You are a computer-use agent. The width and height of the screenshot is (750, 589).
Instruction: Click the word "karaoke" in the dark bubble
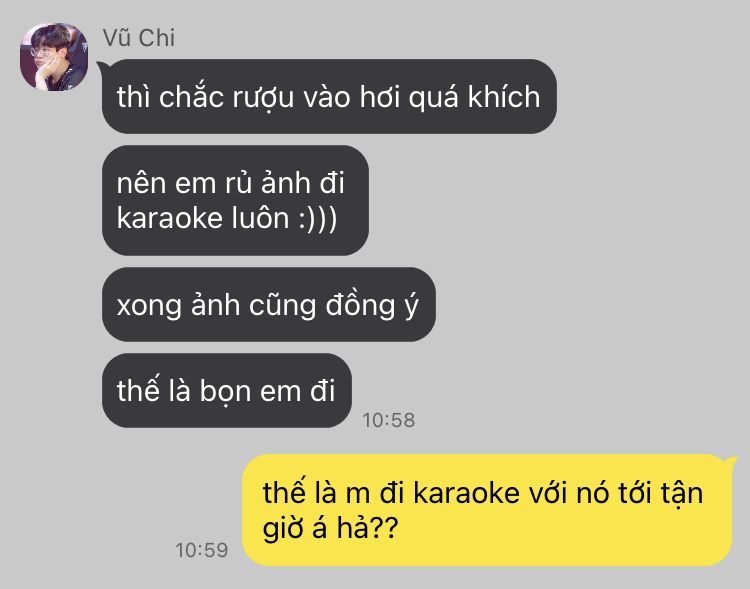click(x=170, y=218)
